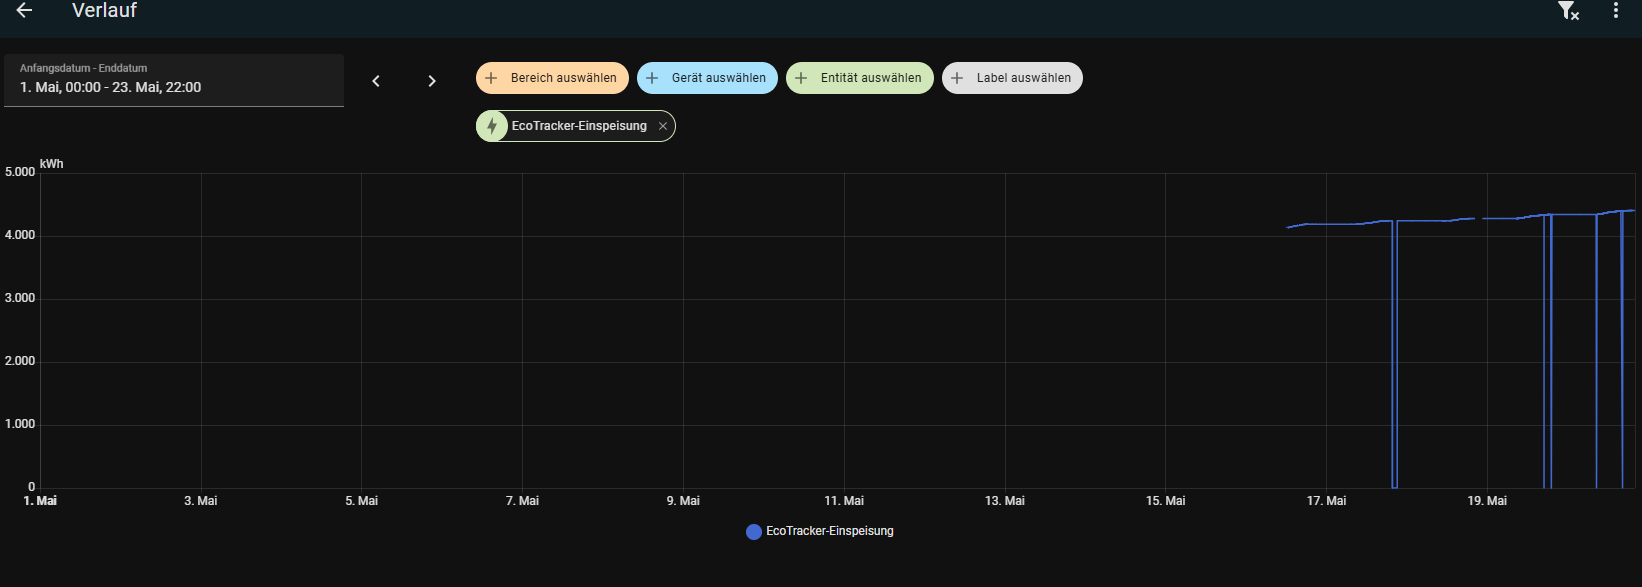Click Bereich auswählen chip
The width and height of the screenshot is (1642, 587).
tap(553, 78)
